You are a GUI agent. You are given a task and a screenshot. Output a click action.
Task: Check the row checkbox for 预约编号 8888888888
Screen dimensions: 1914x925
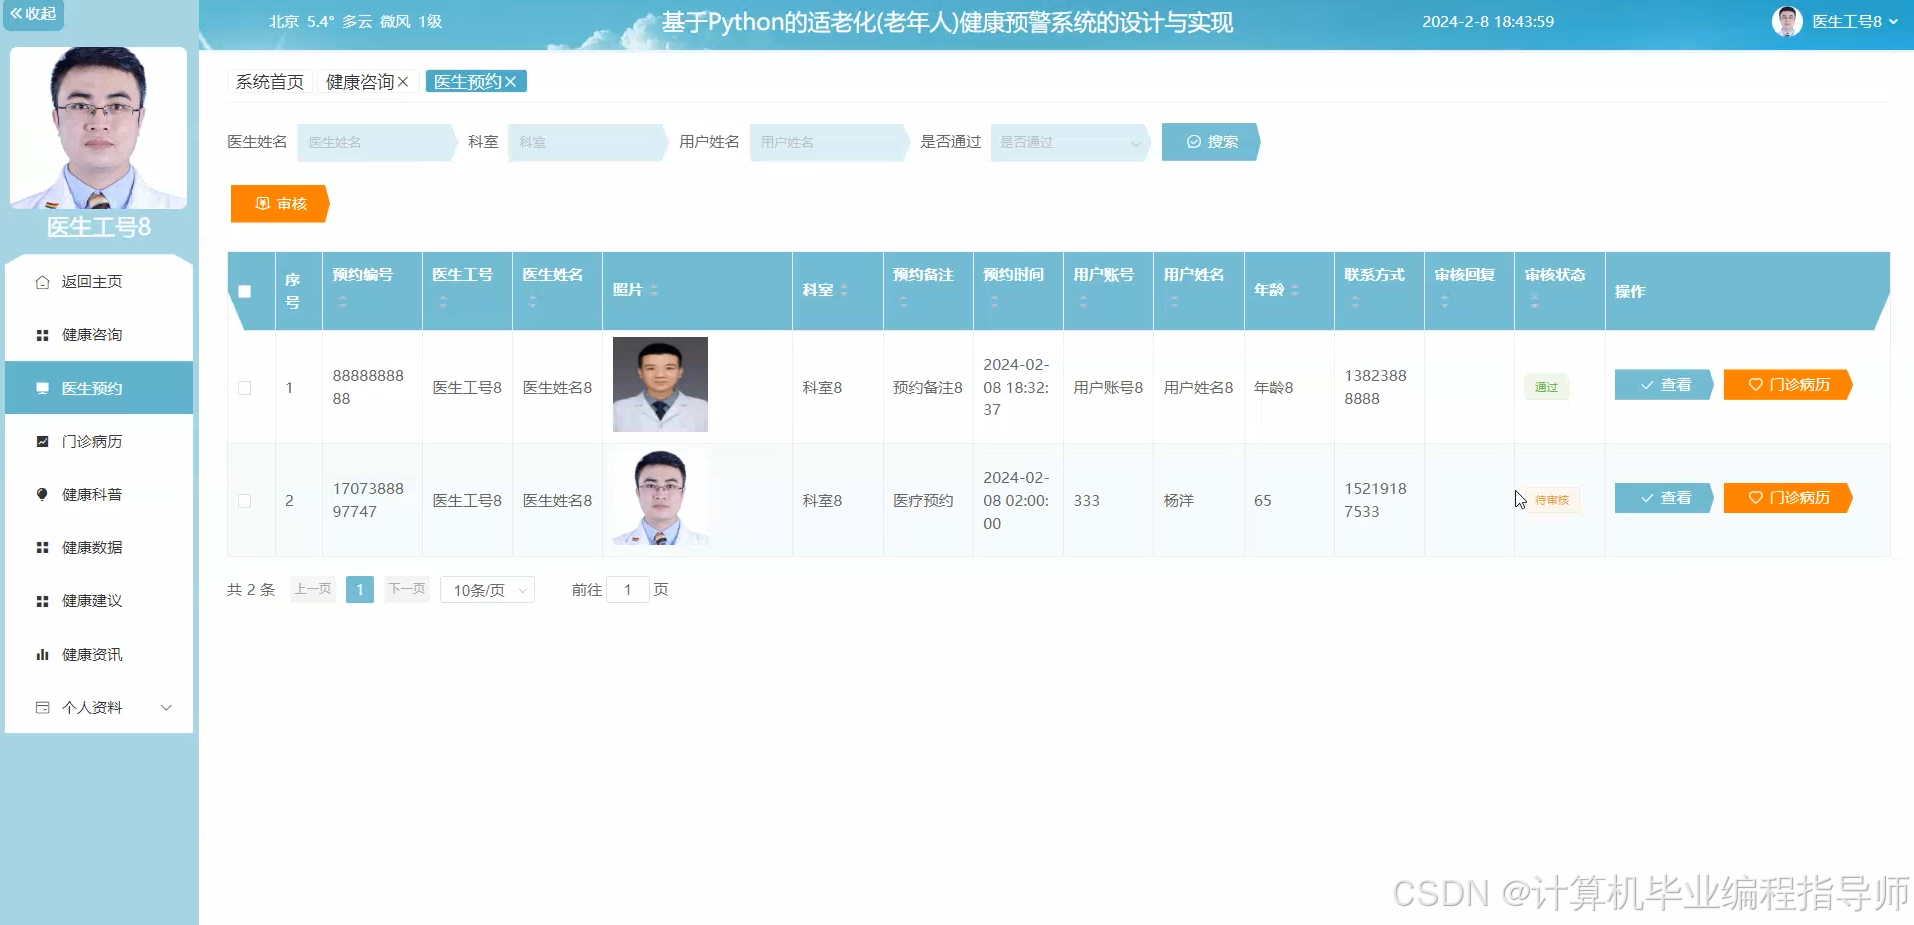[247, 387]
